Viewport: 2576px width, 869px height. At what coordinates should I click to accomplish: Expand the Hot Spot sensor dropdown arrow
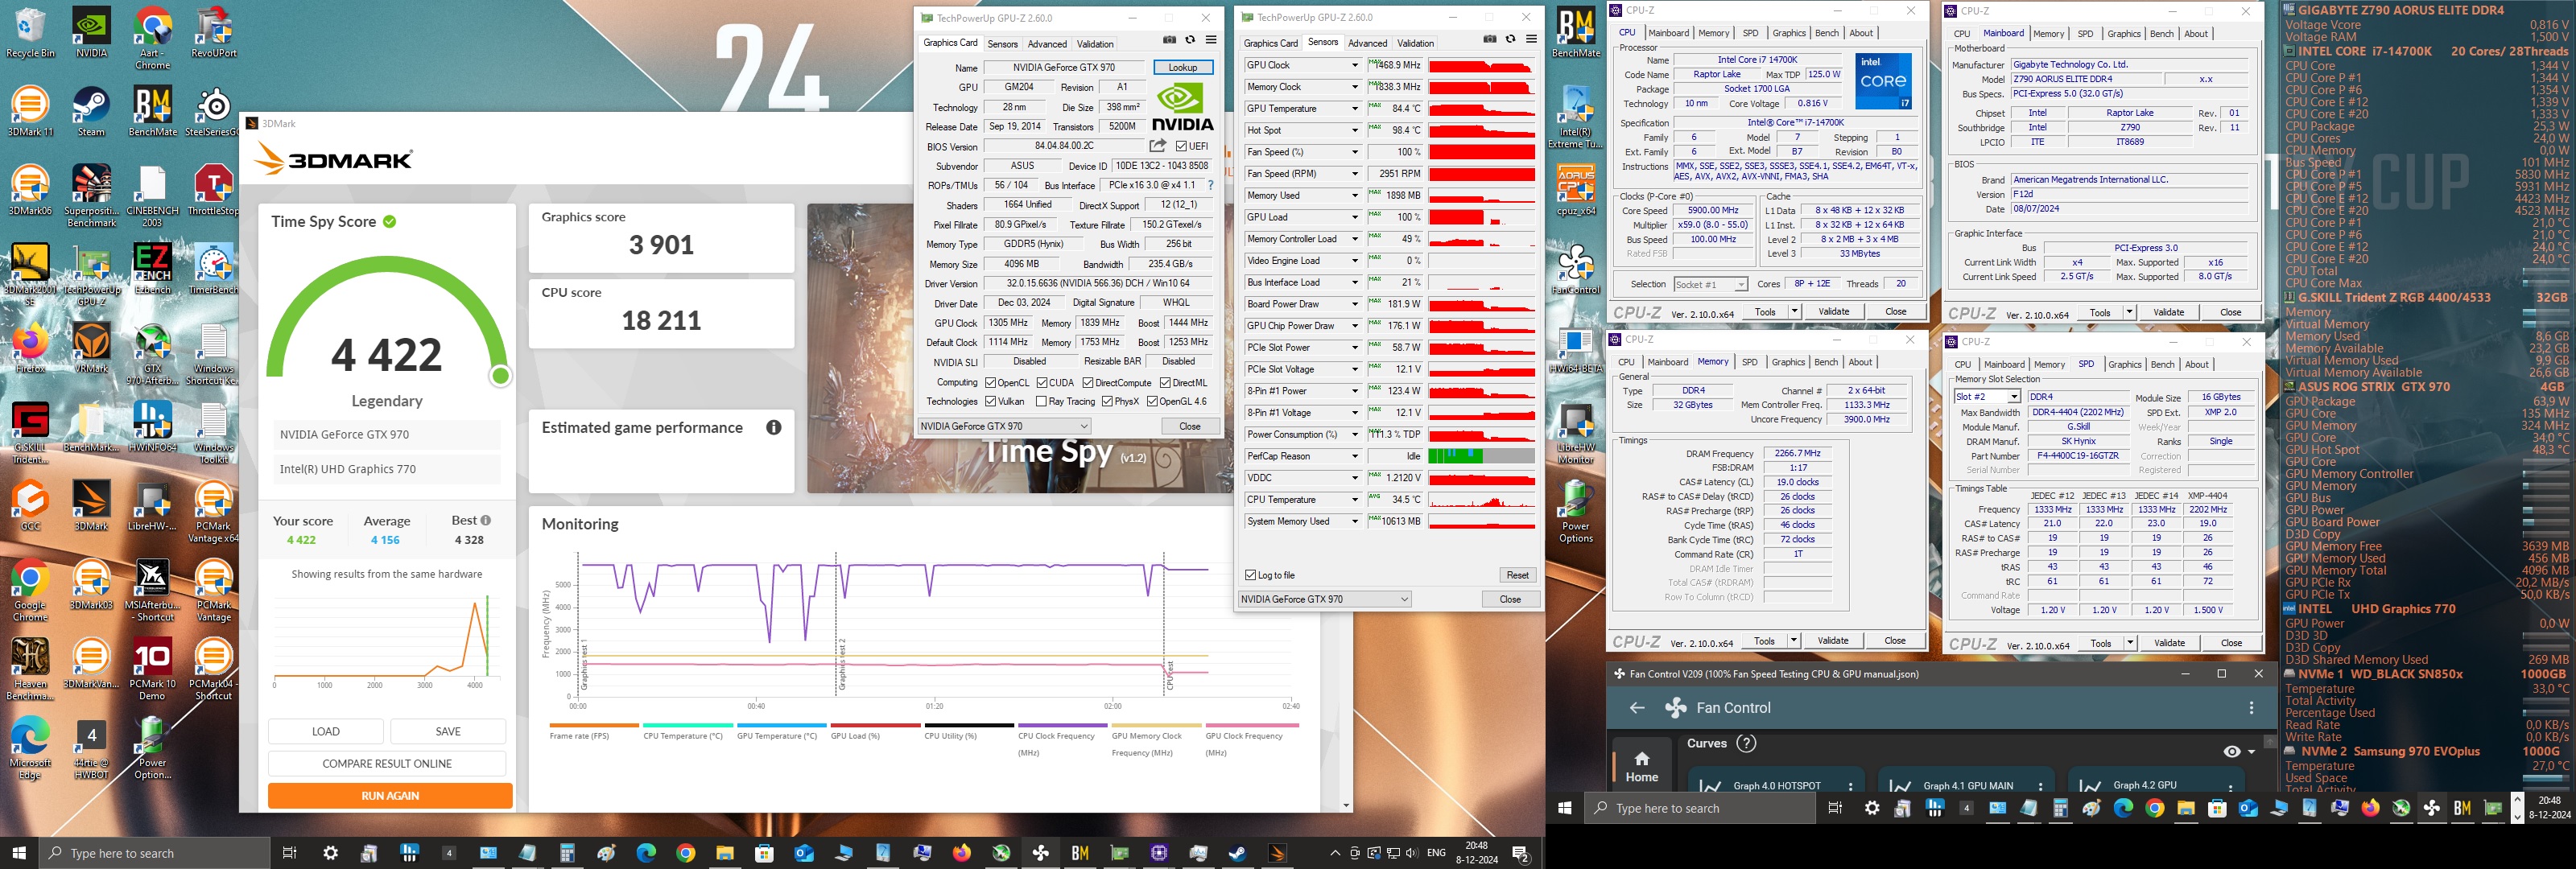click(x=1354, y=130)
